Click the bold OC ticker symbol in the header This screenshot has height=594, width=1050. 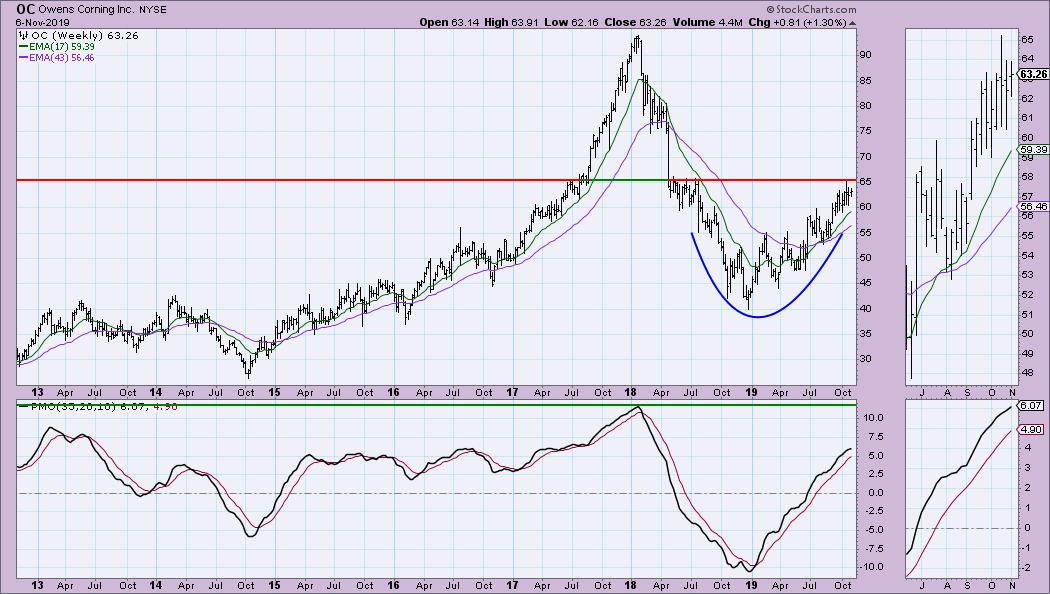point(26,9)
